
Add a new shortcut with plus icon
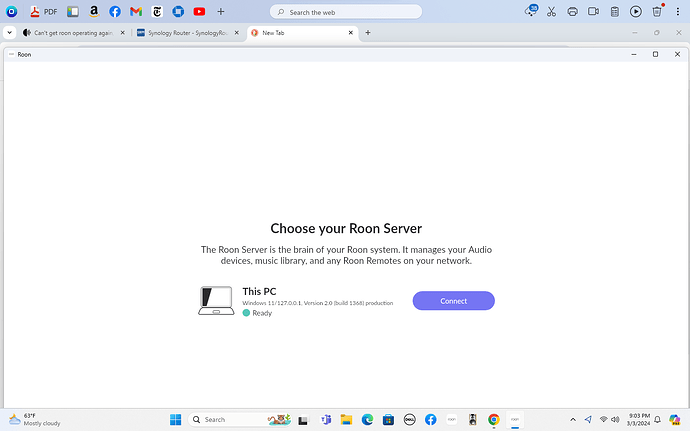[x=221, y=12]
